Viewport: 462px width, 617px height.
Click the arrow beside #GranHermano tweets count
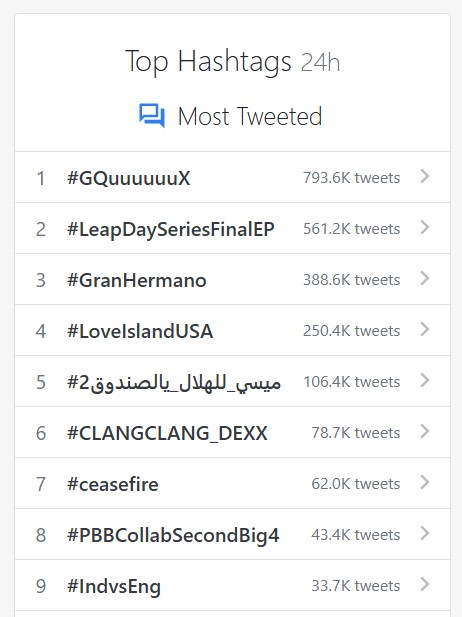click(x=424, y=278)
